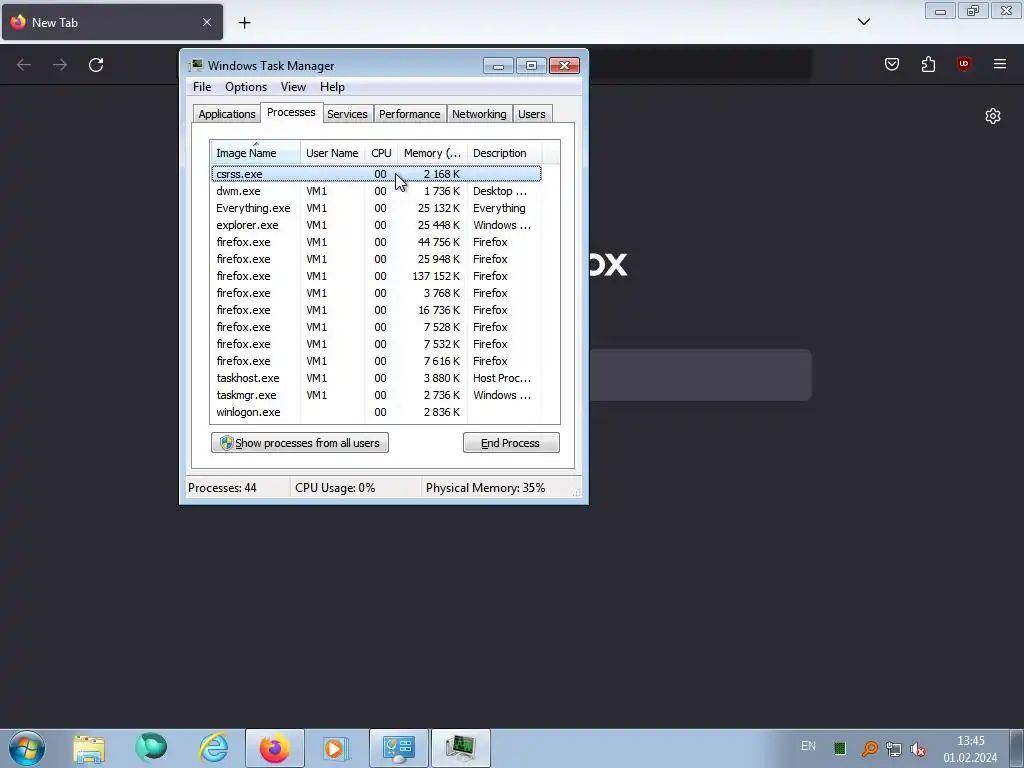1024x768 pixels.
Task: Open the list all tabs chevron
Action: click(863, 22)
